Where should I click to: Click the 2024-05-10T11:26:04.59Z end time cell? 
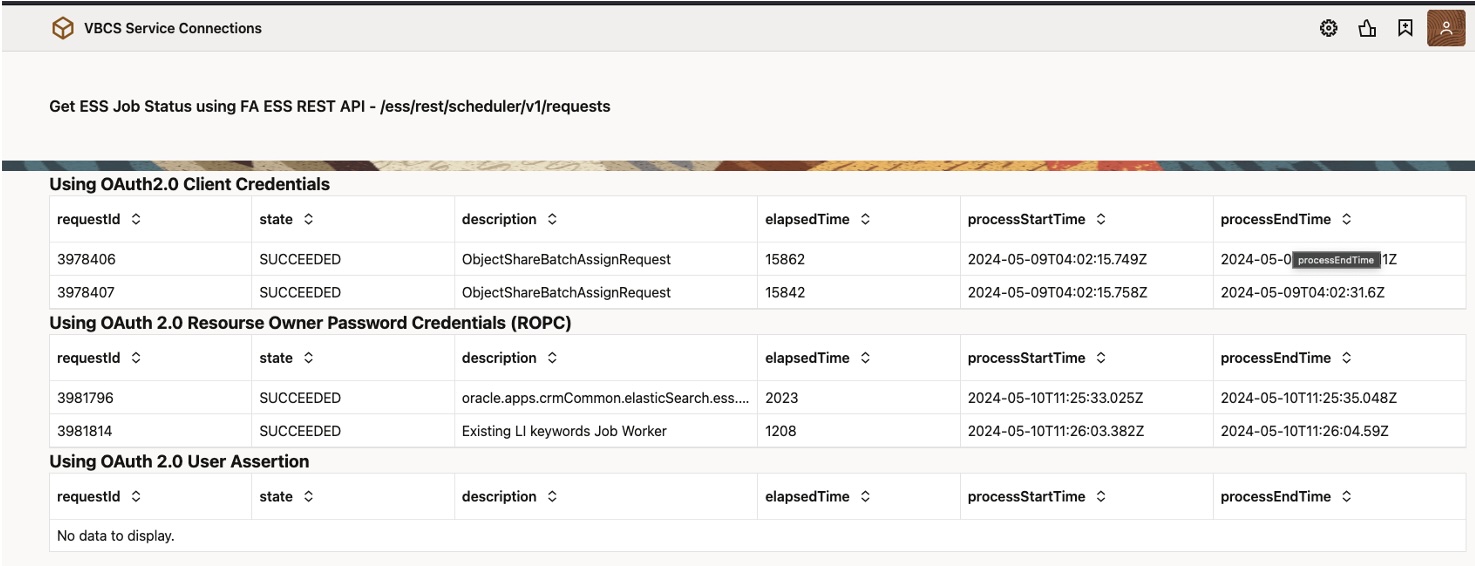pyautogui.click(x=1304, y=432)
